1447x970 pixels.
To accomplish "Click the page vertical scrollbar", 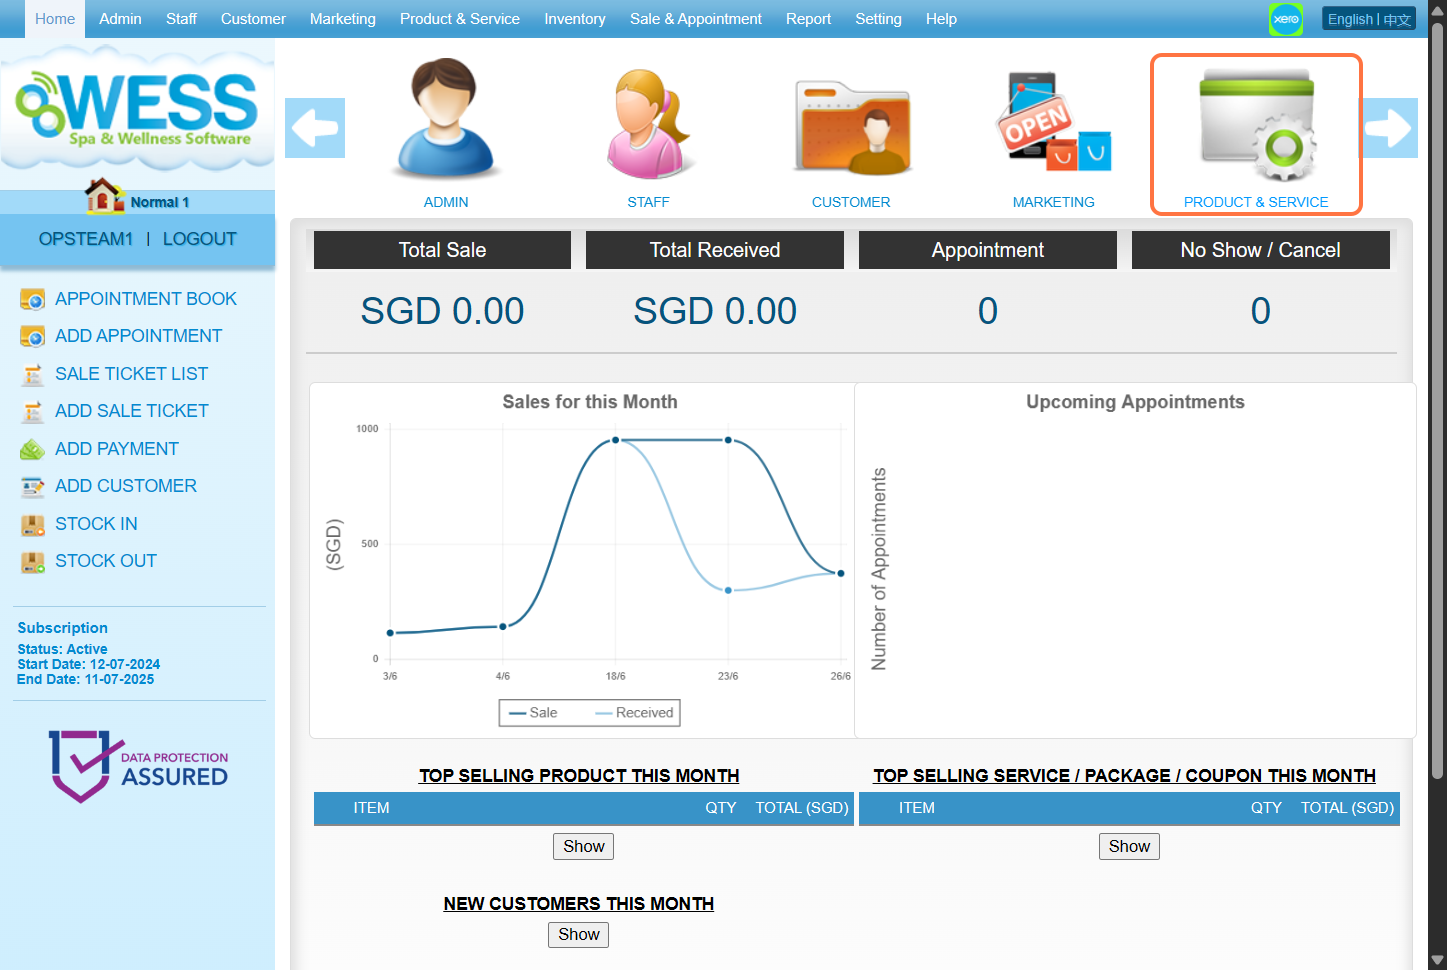I will pos(1437,400).
